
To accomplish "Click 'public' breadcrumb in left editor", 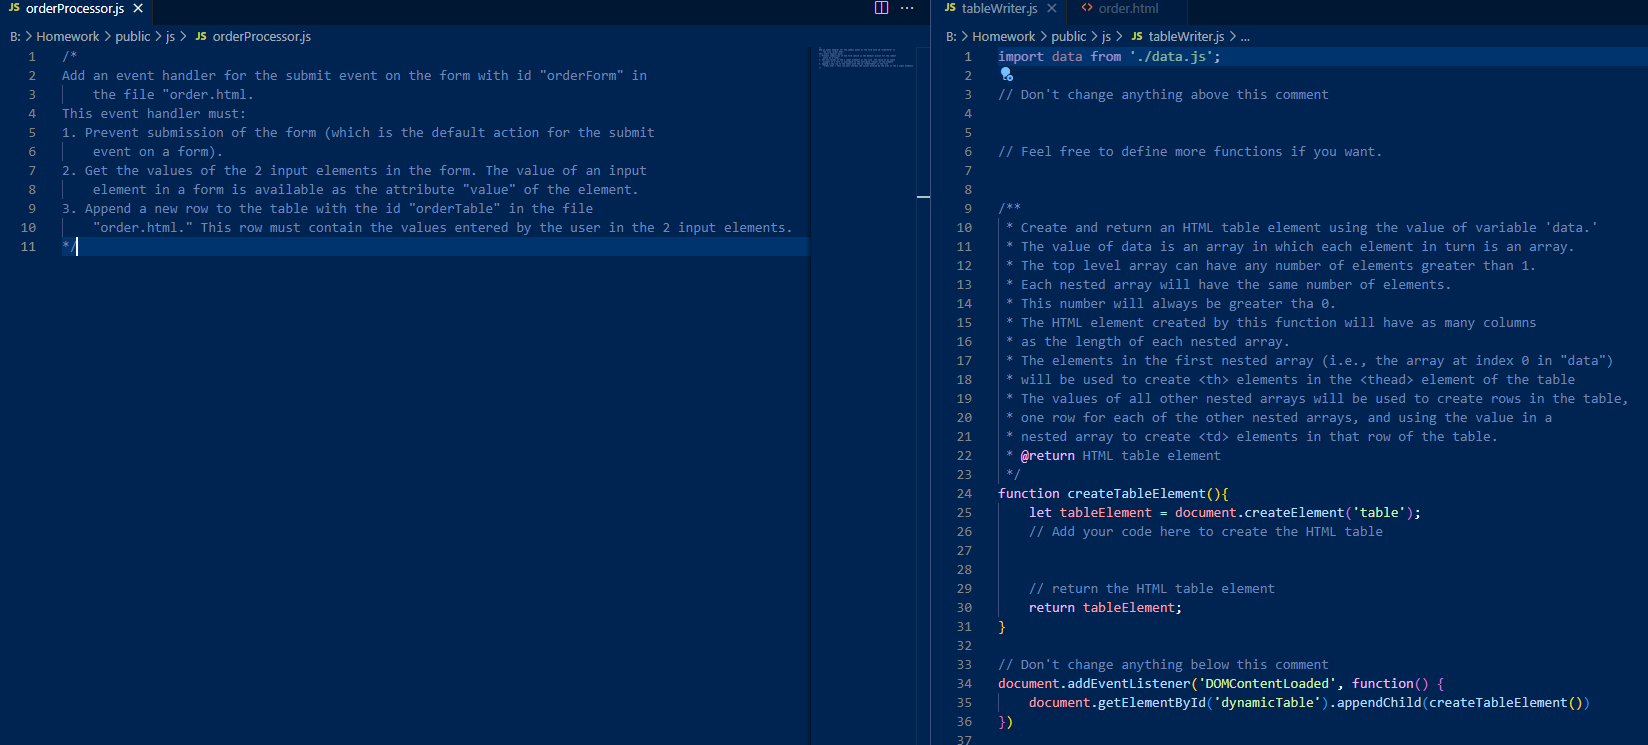I will tap(132, 36).
